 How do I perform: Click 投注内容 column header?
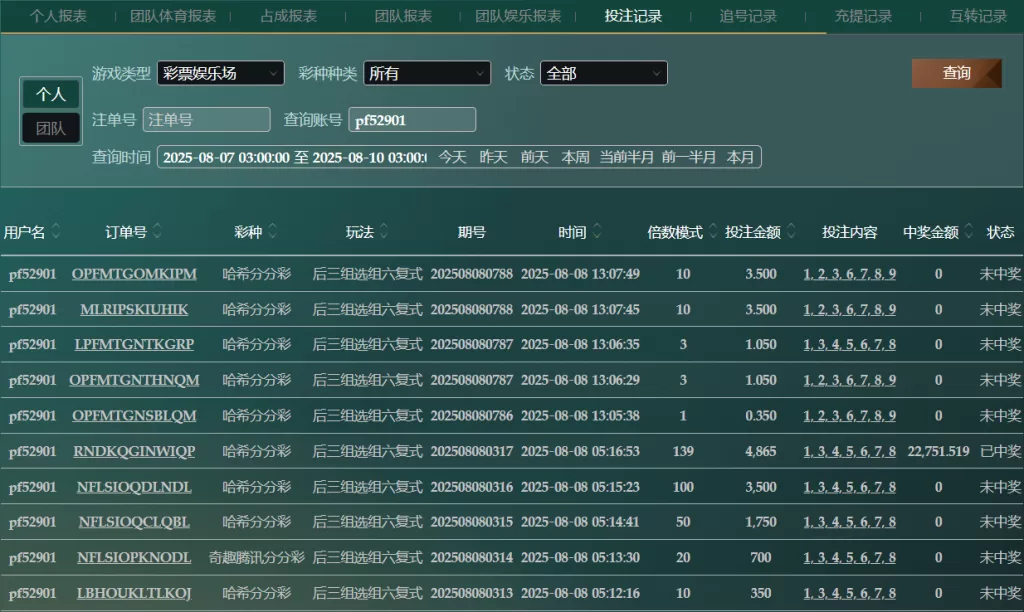[x=849, y=232]
